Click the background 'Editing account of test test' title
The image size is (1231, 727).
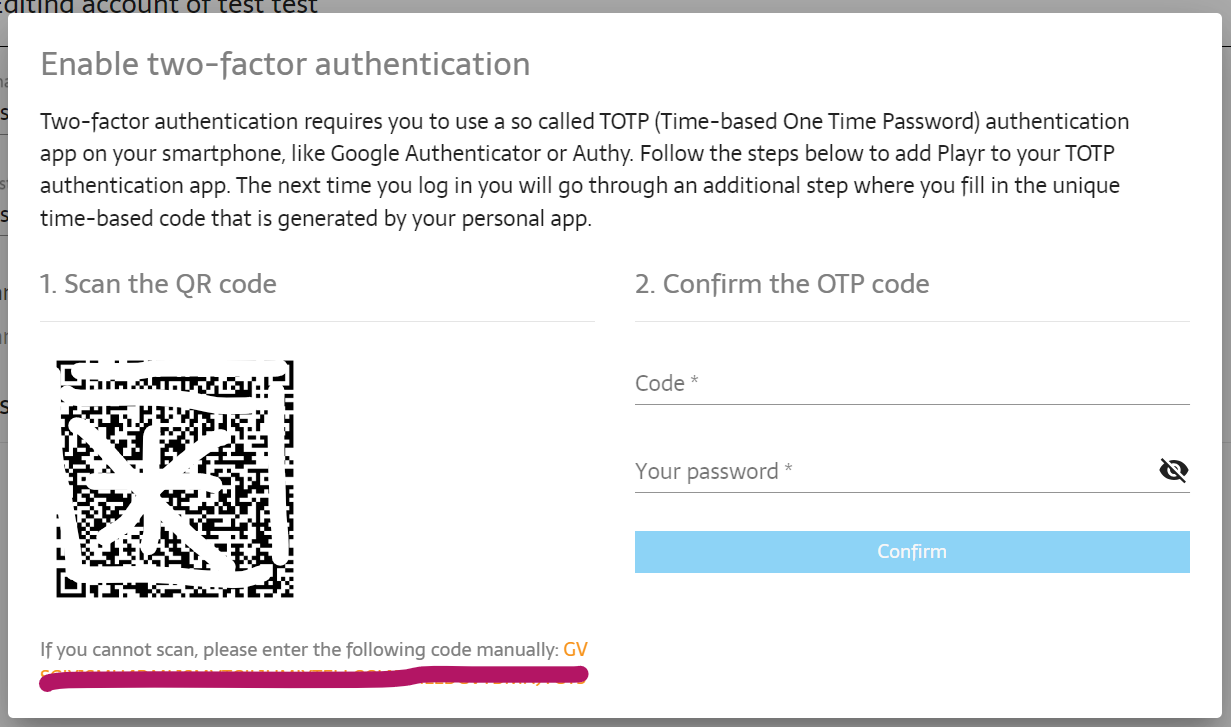pos(160,7)
